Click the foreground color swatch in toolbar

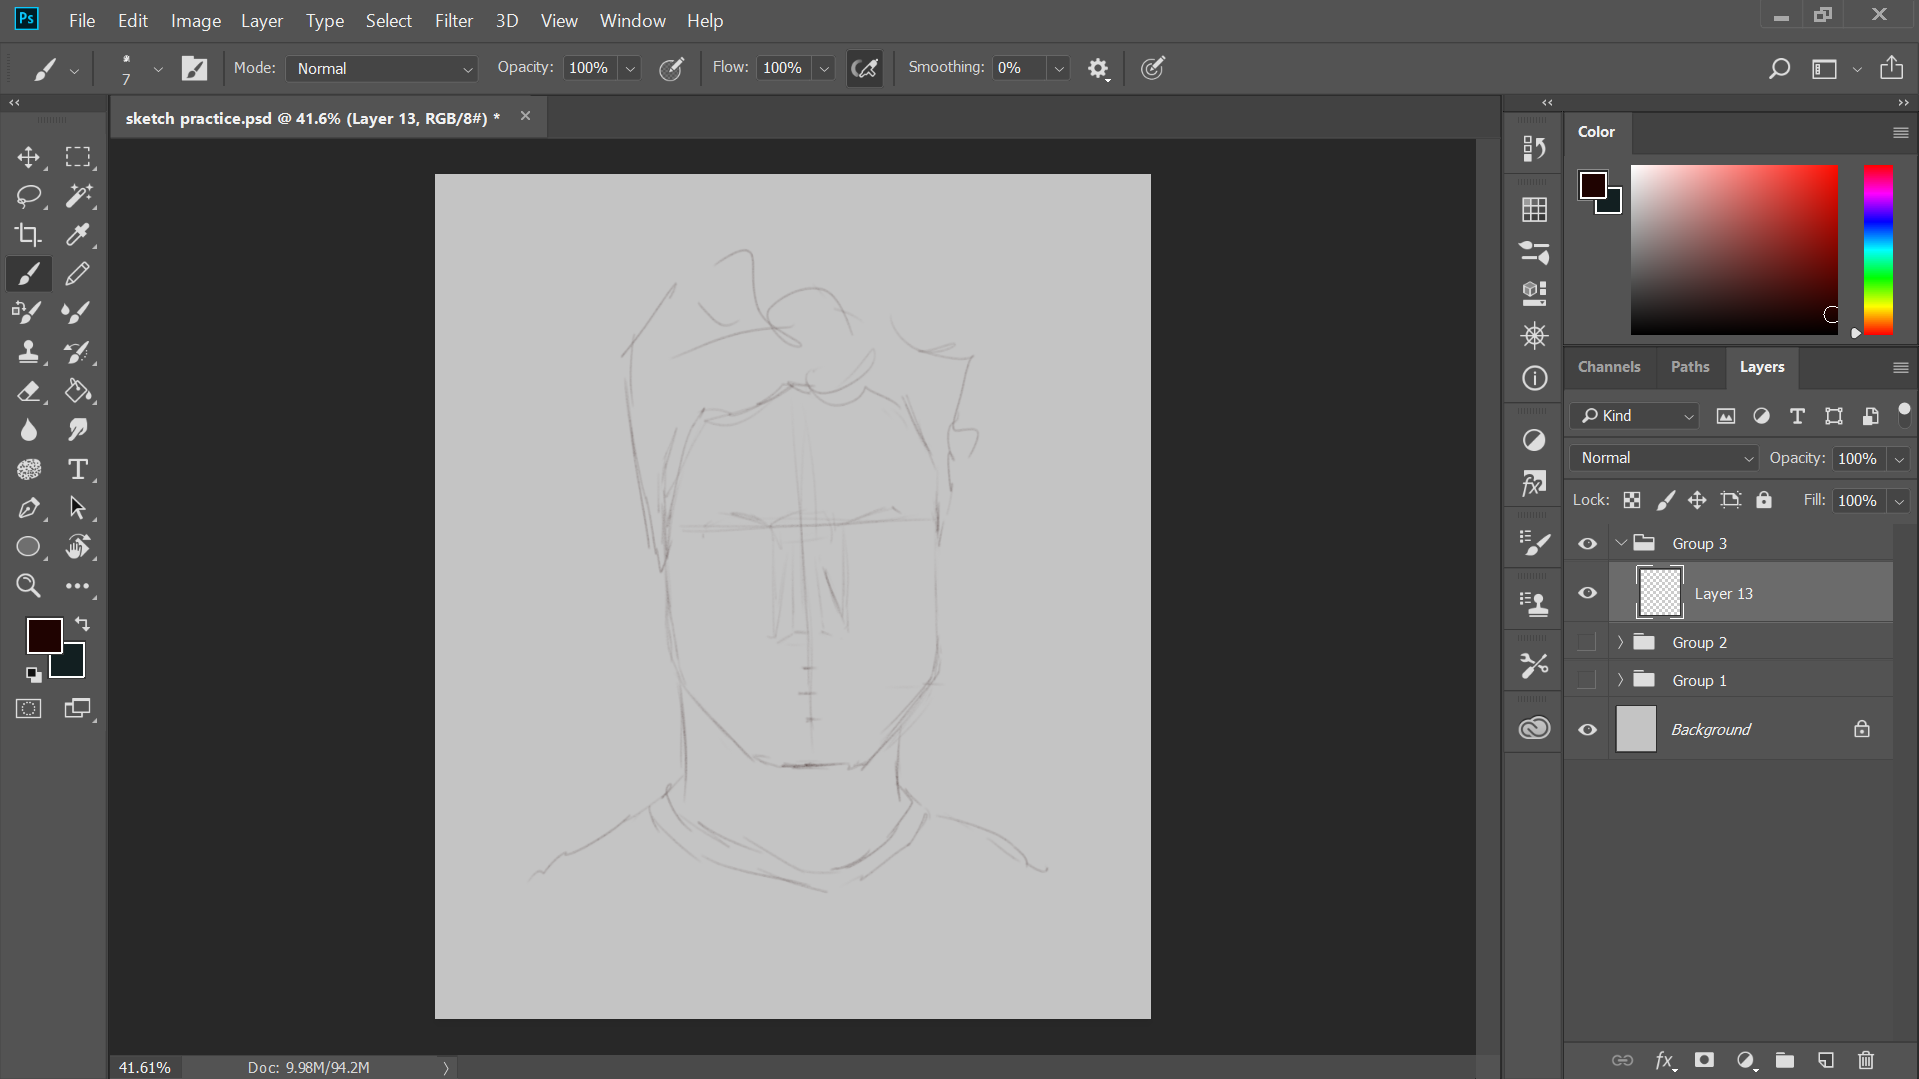pyautogui.click(x=44, y=635)
